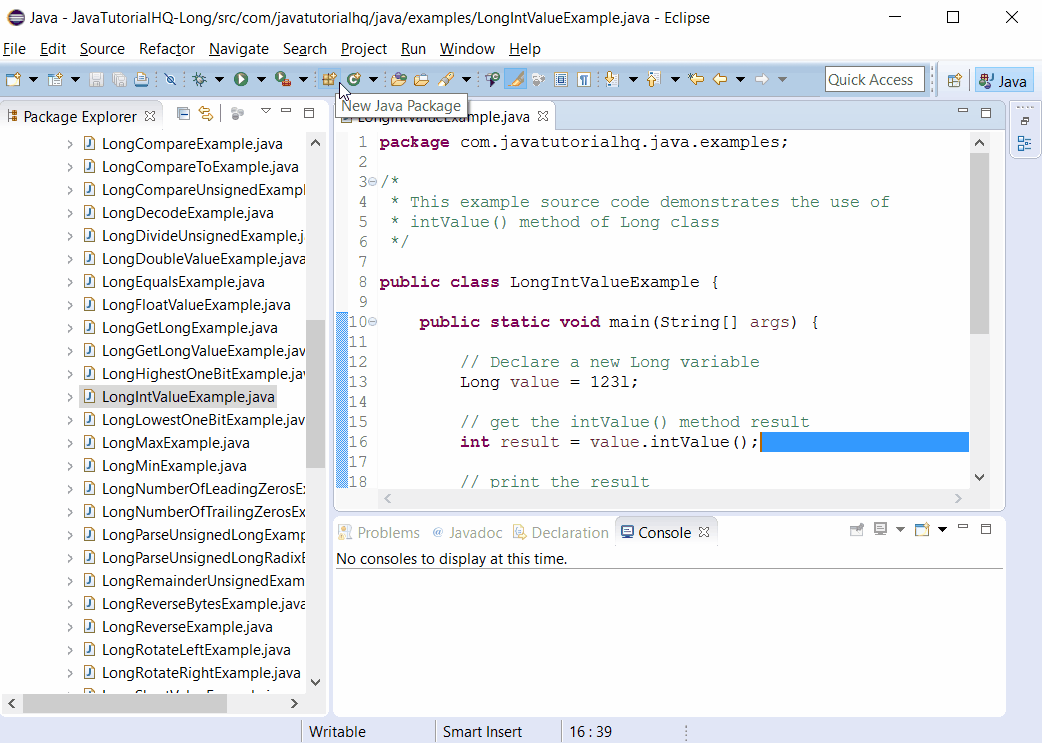Click inside the Quick Access field
Viewport: 1042px width, 743px height.
[875, 79]
